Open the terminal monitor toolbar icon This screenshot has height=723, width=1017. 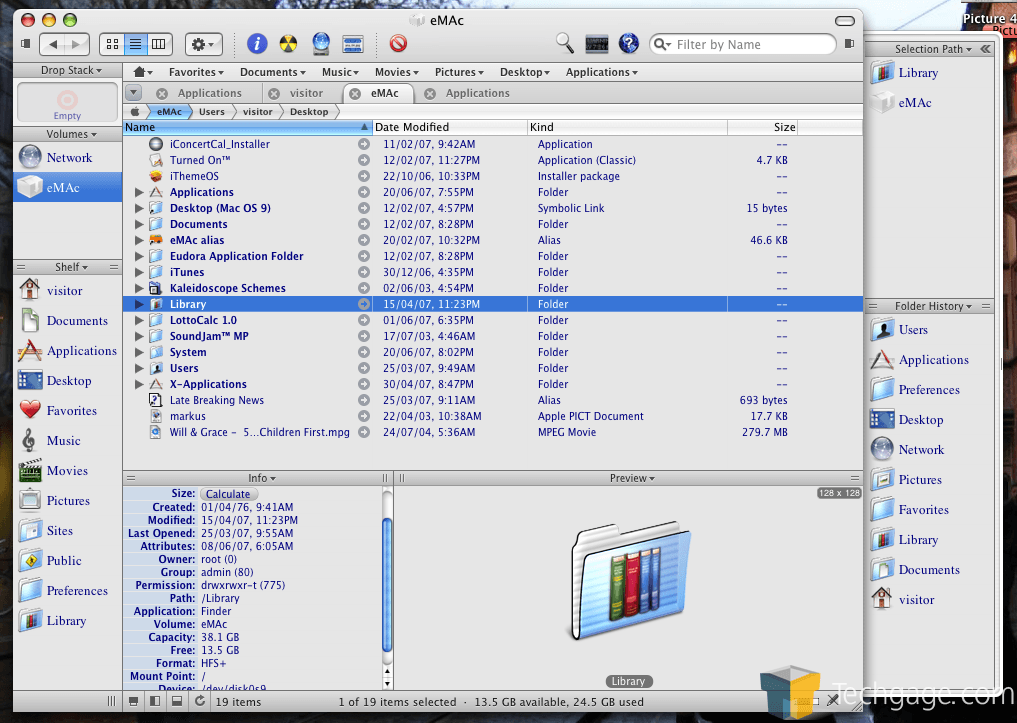tap(597, 44)
